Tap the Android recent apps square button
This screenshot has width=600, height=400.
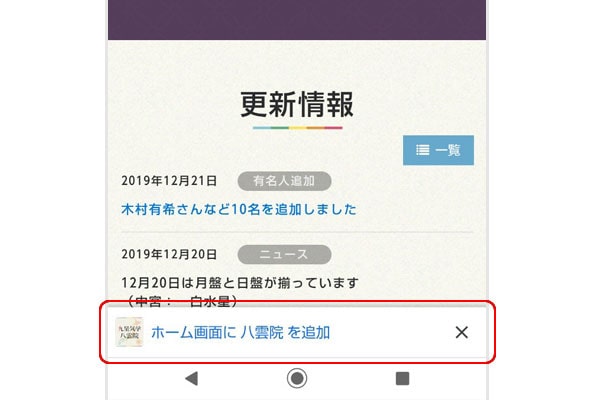point(402,378)
